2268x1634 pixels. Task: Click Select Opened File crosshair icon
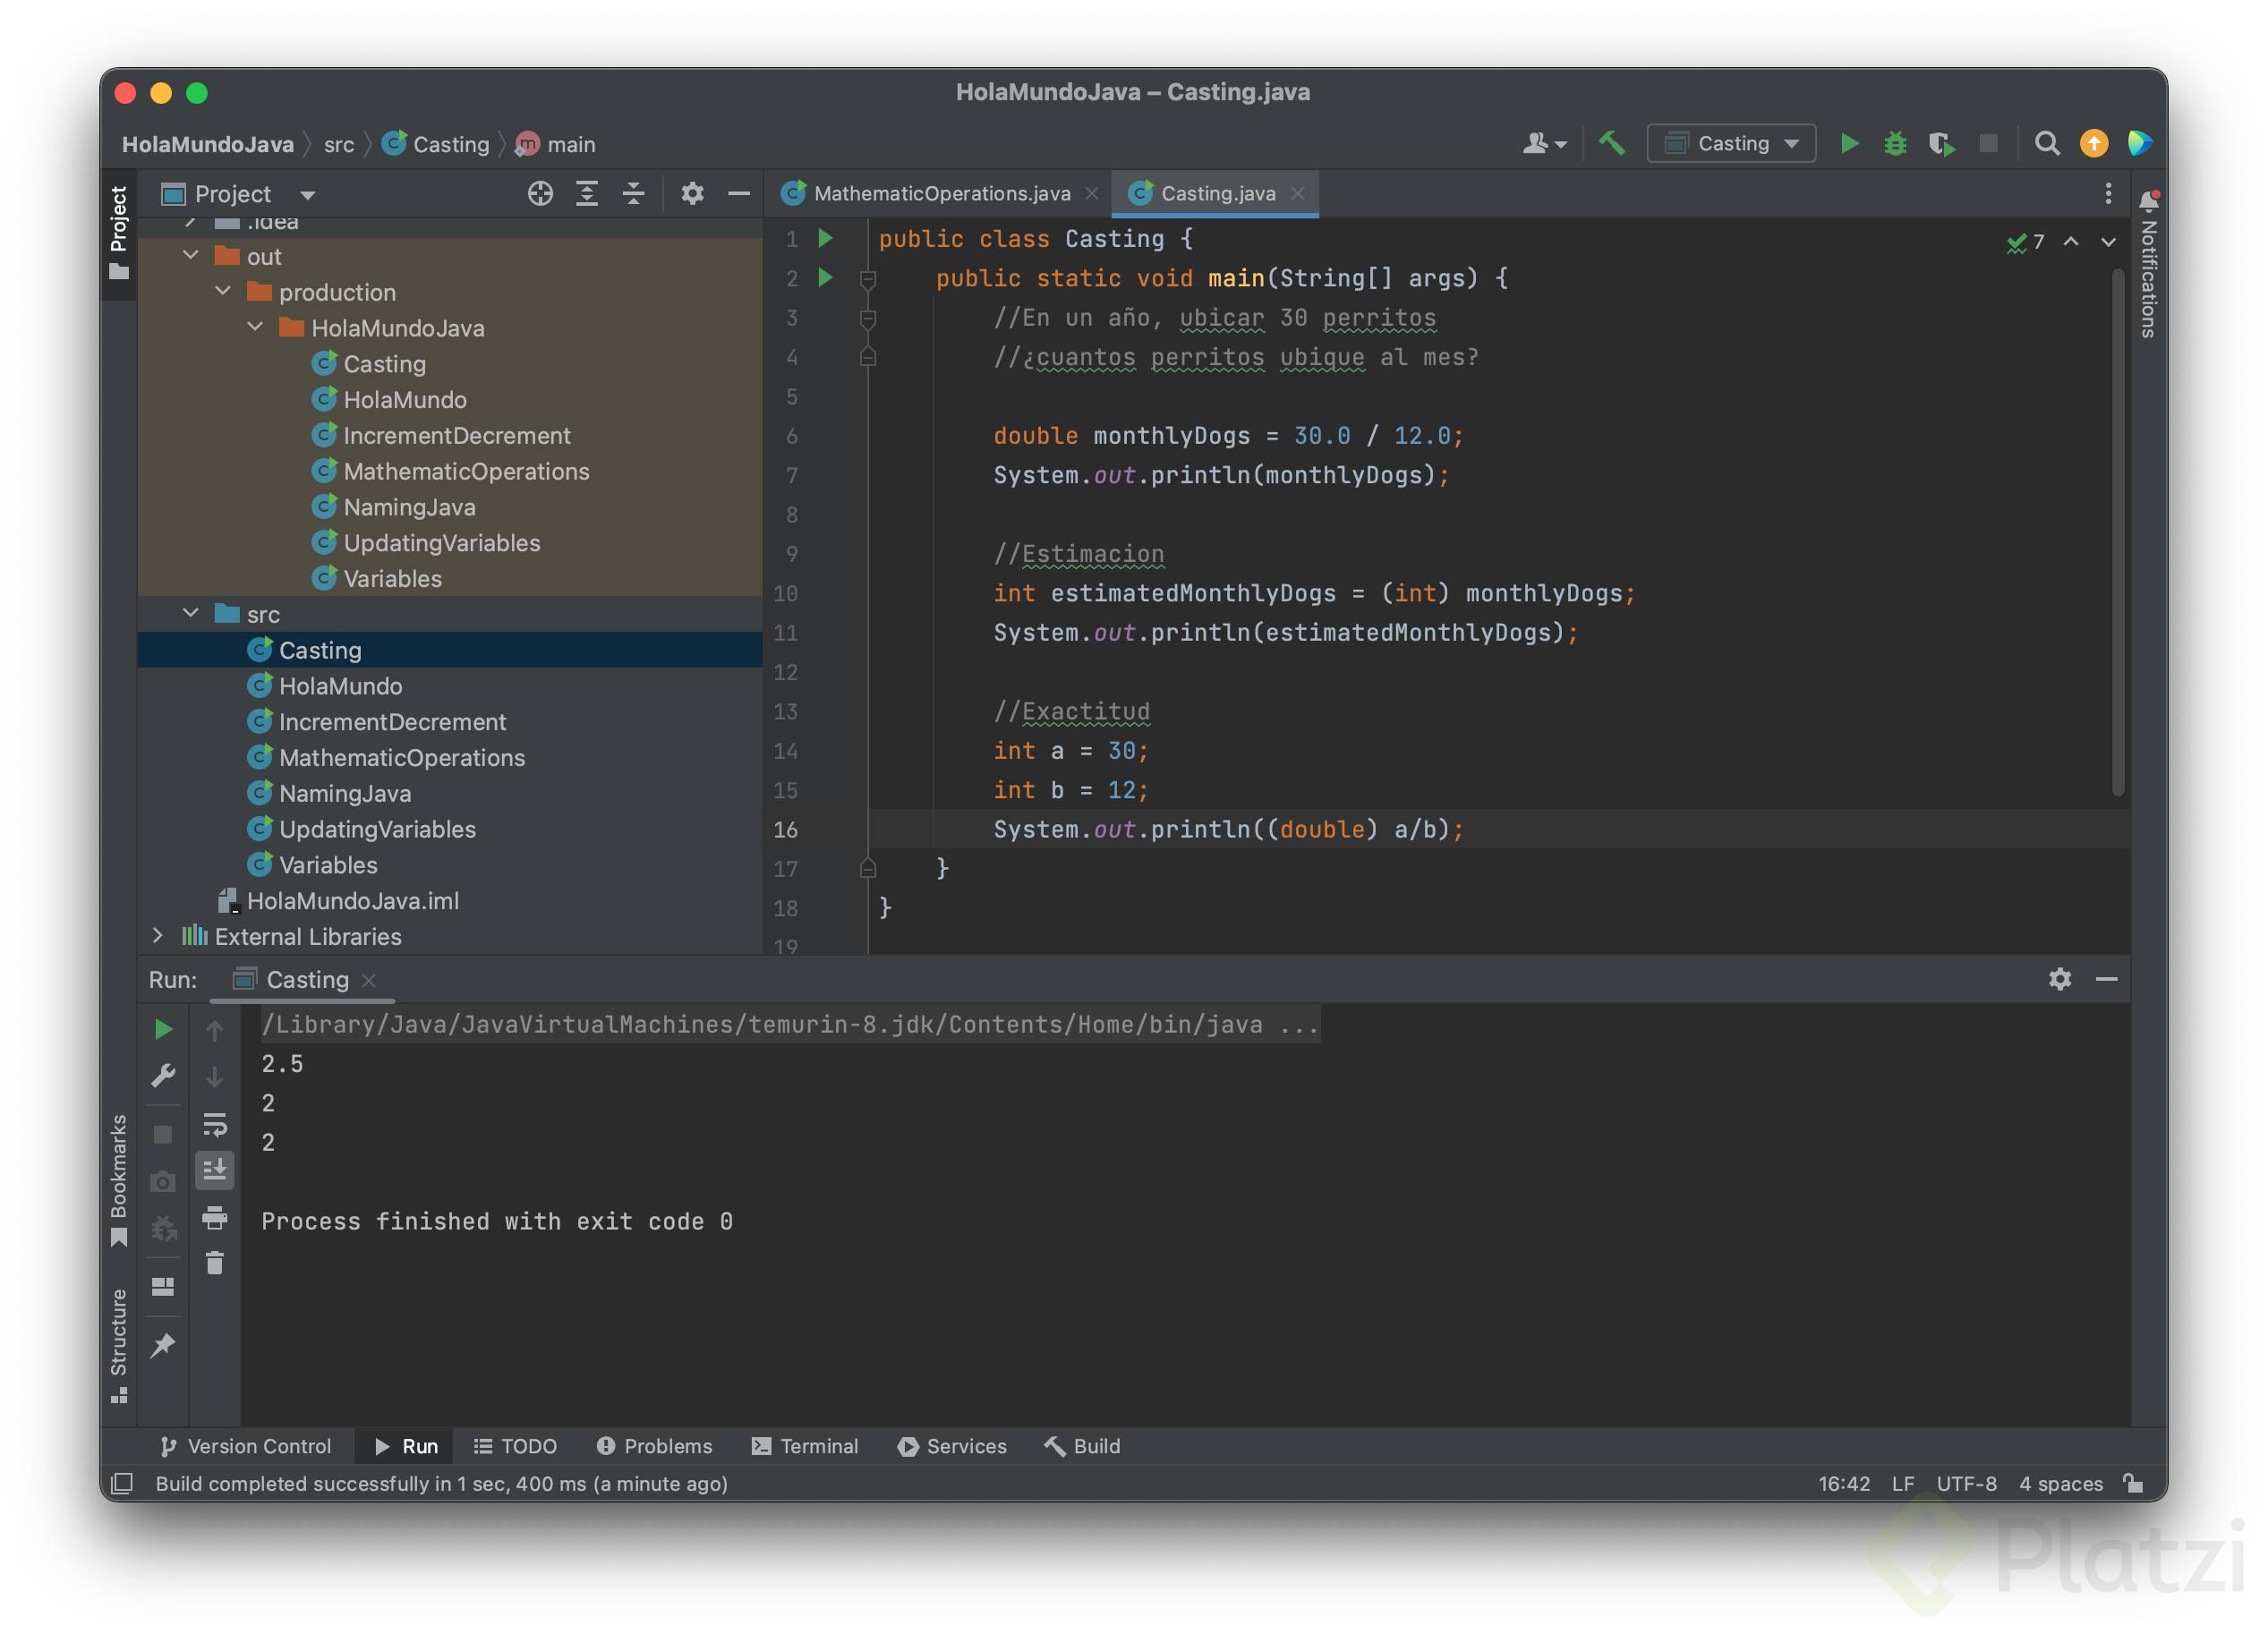coord(540,193)
